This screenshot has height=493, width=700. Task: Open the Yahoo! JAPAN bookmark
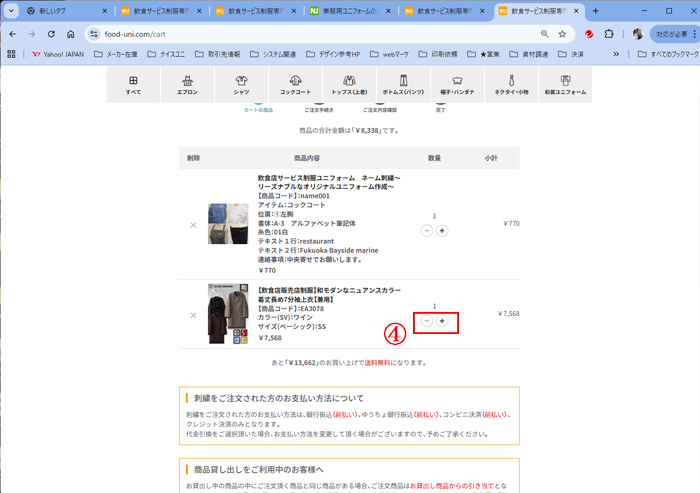[x=58, y=54]
